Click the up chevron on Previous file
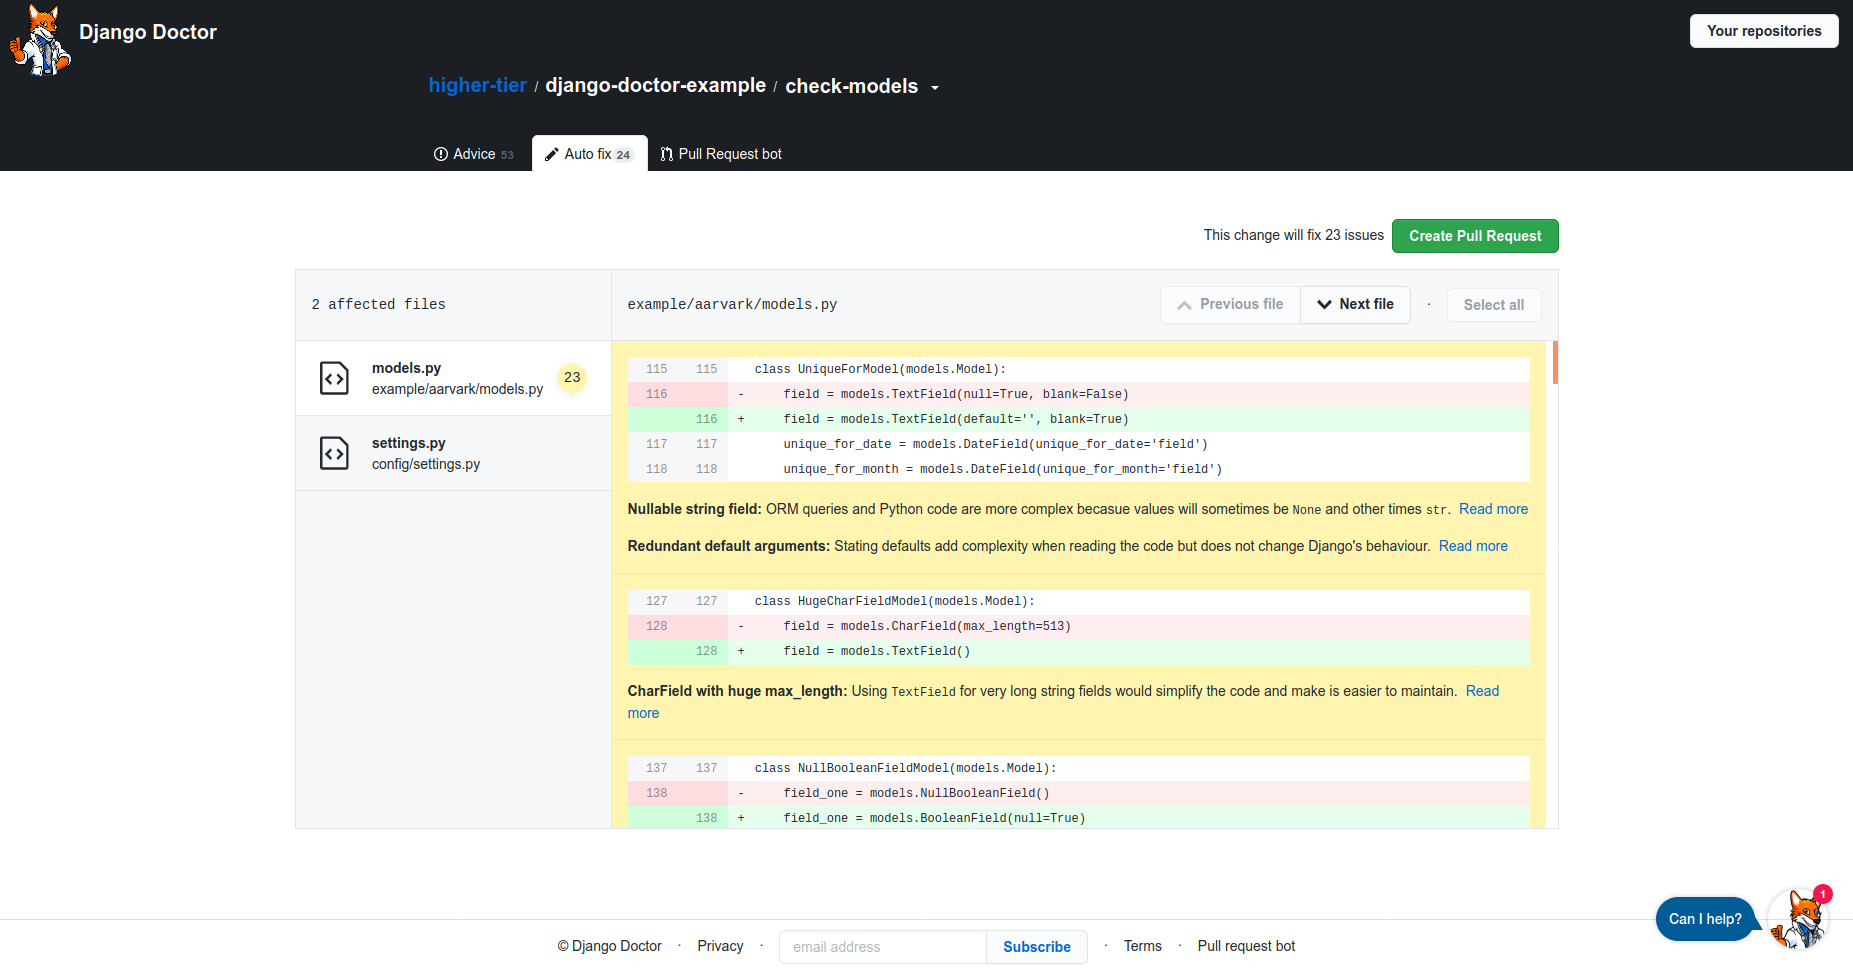Screen dimensions: 1853x974 (1184, 304)
